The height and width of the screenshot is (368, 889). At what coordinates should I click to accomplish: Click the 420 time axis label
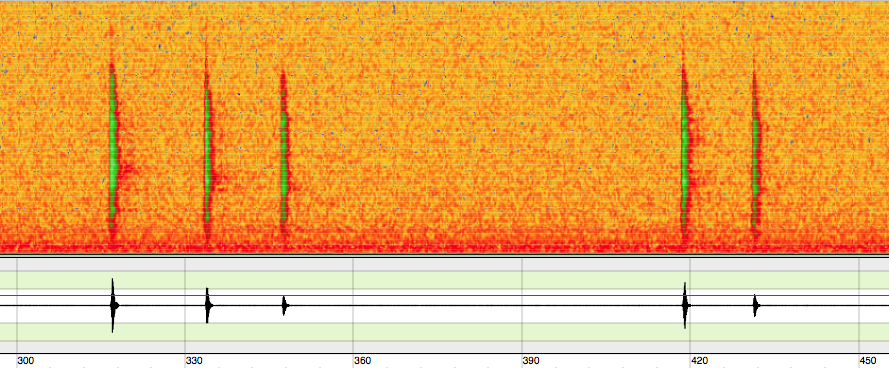click(x=700, y=361)
